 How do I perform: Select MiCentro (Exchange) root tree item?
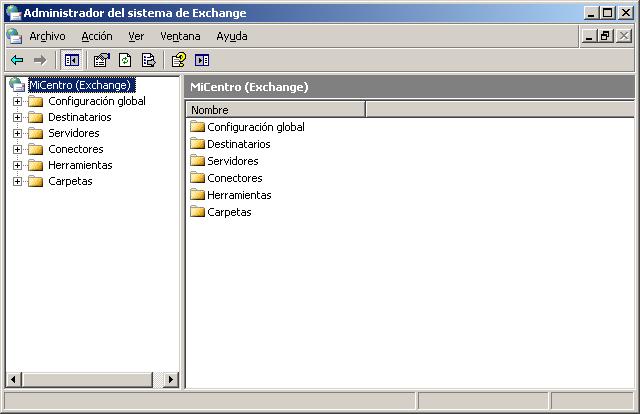click(x=80, y=85)
